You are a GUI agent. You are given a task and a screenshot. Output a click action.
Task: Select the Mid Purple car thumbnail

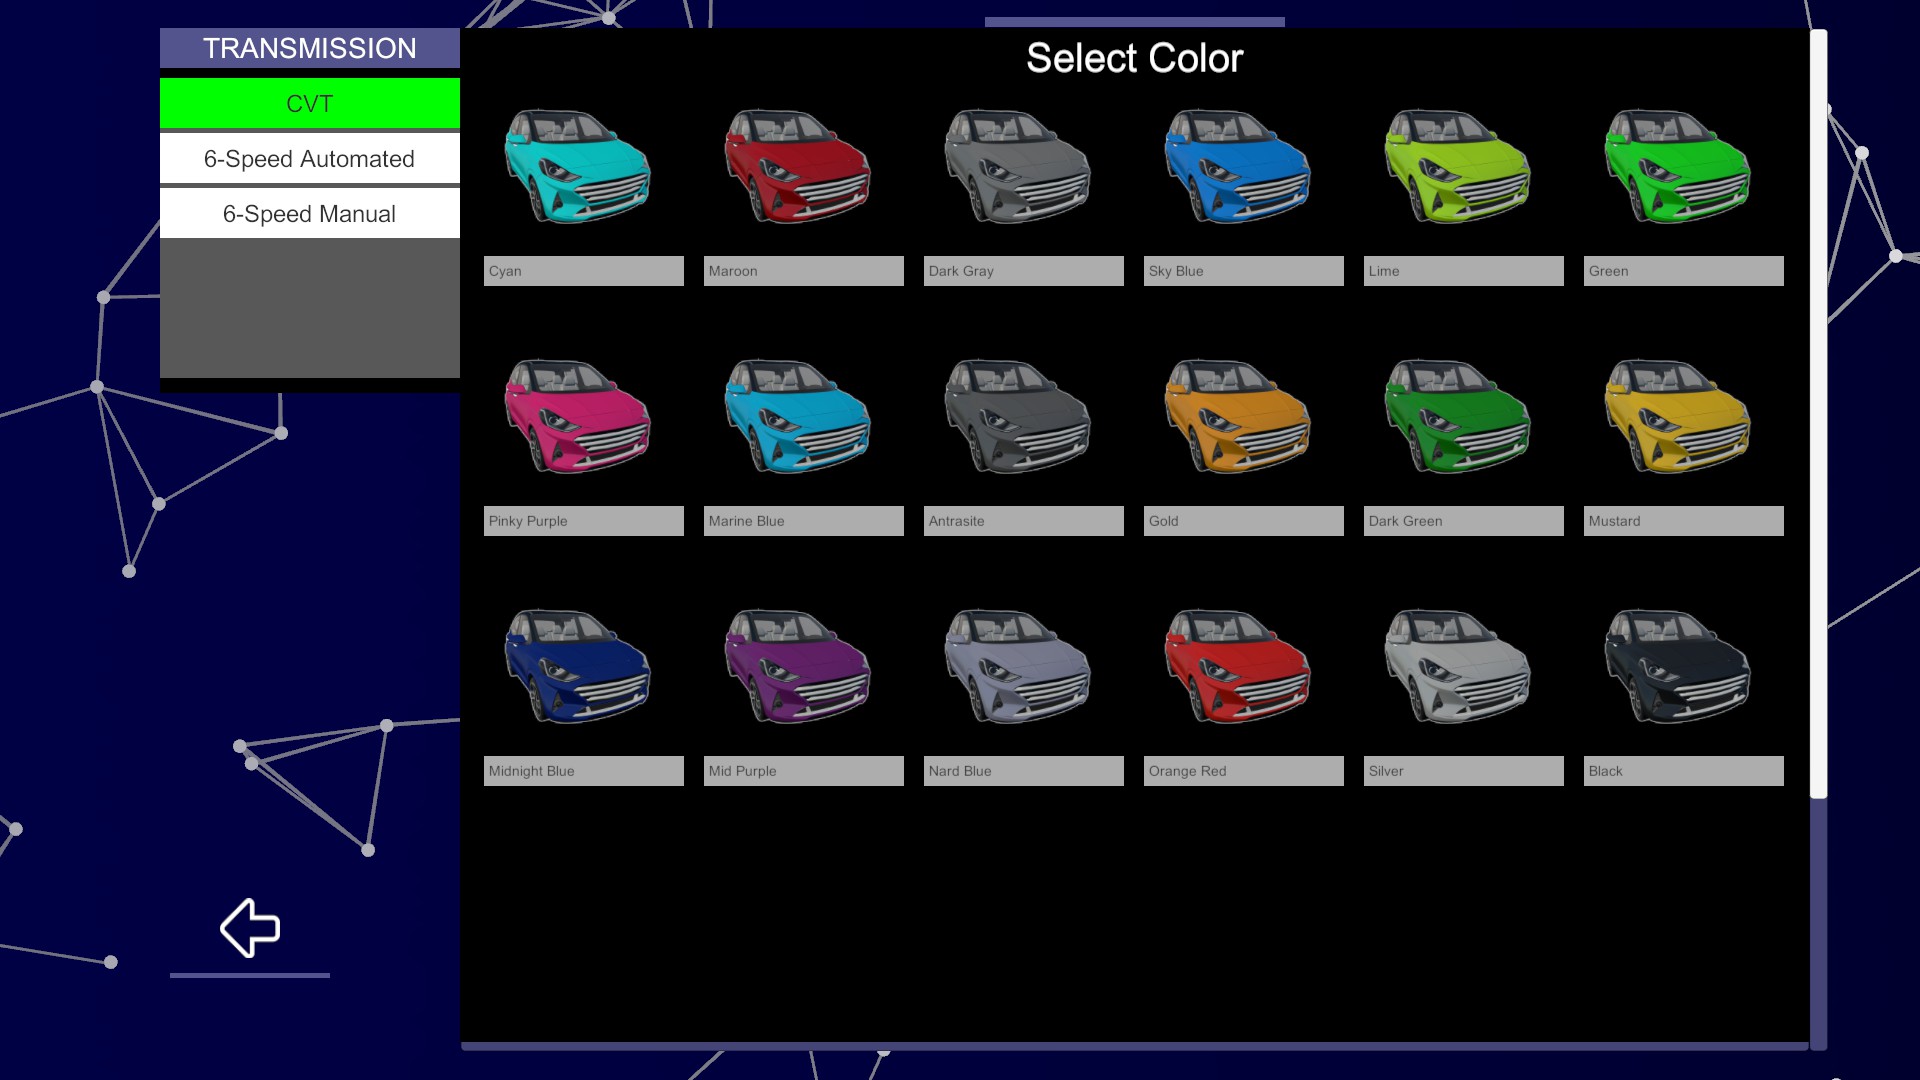[x=798, y=666]
